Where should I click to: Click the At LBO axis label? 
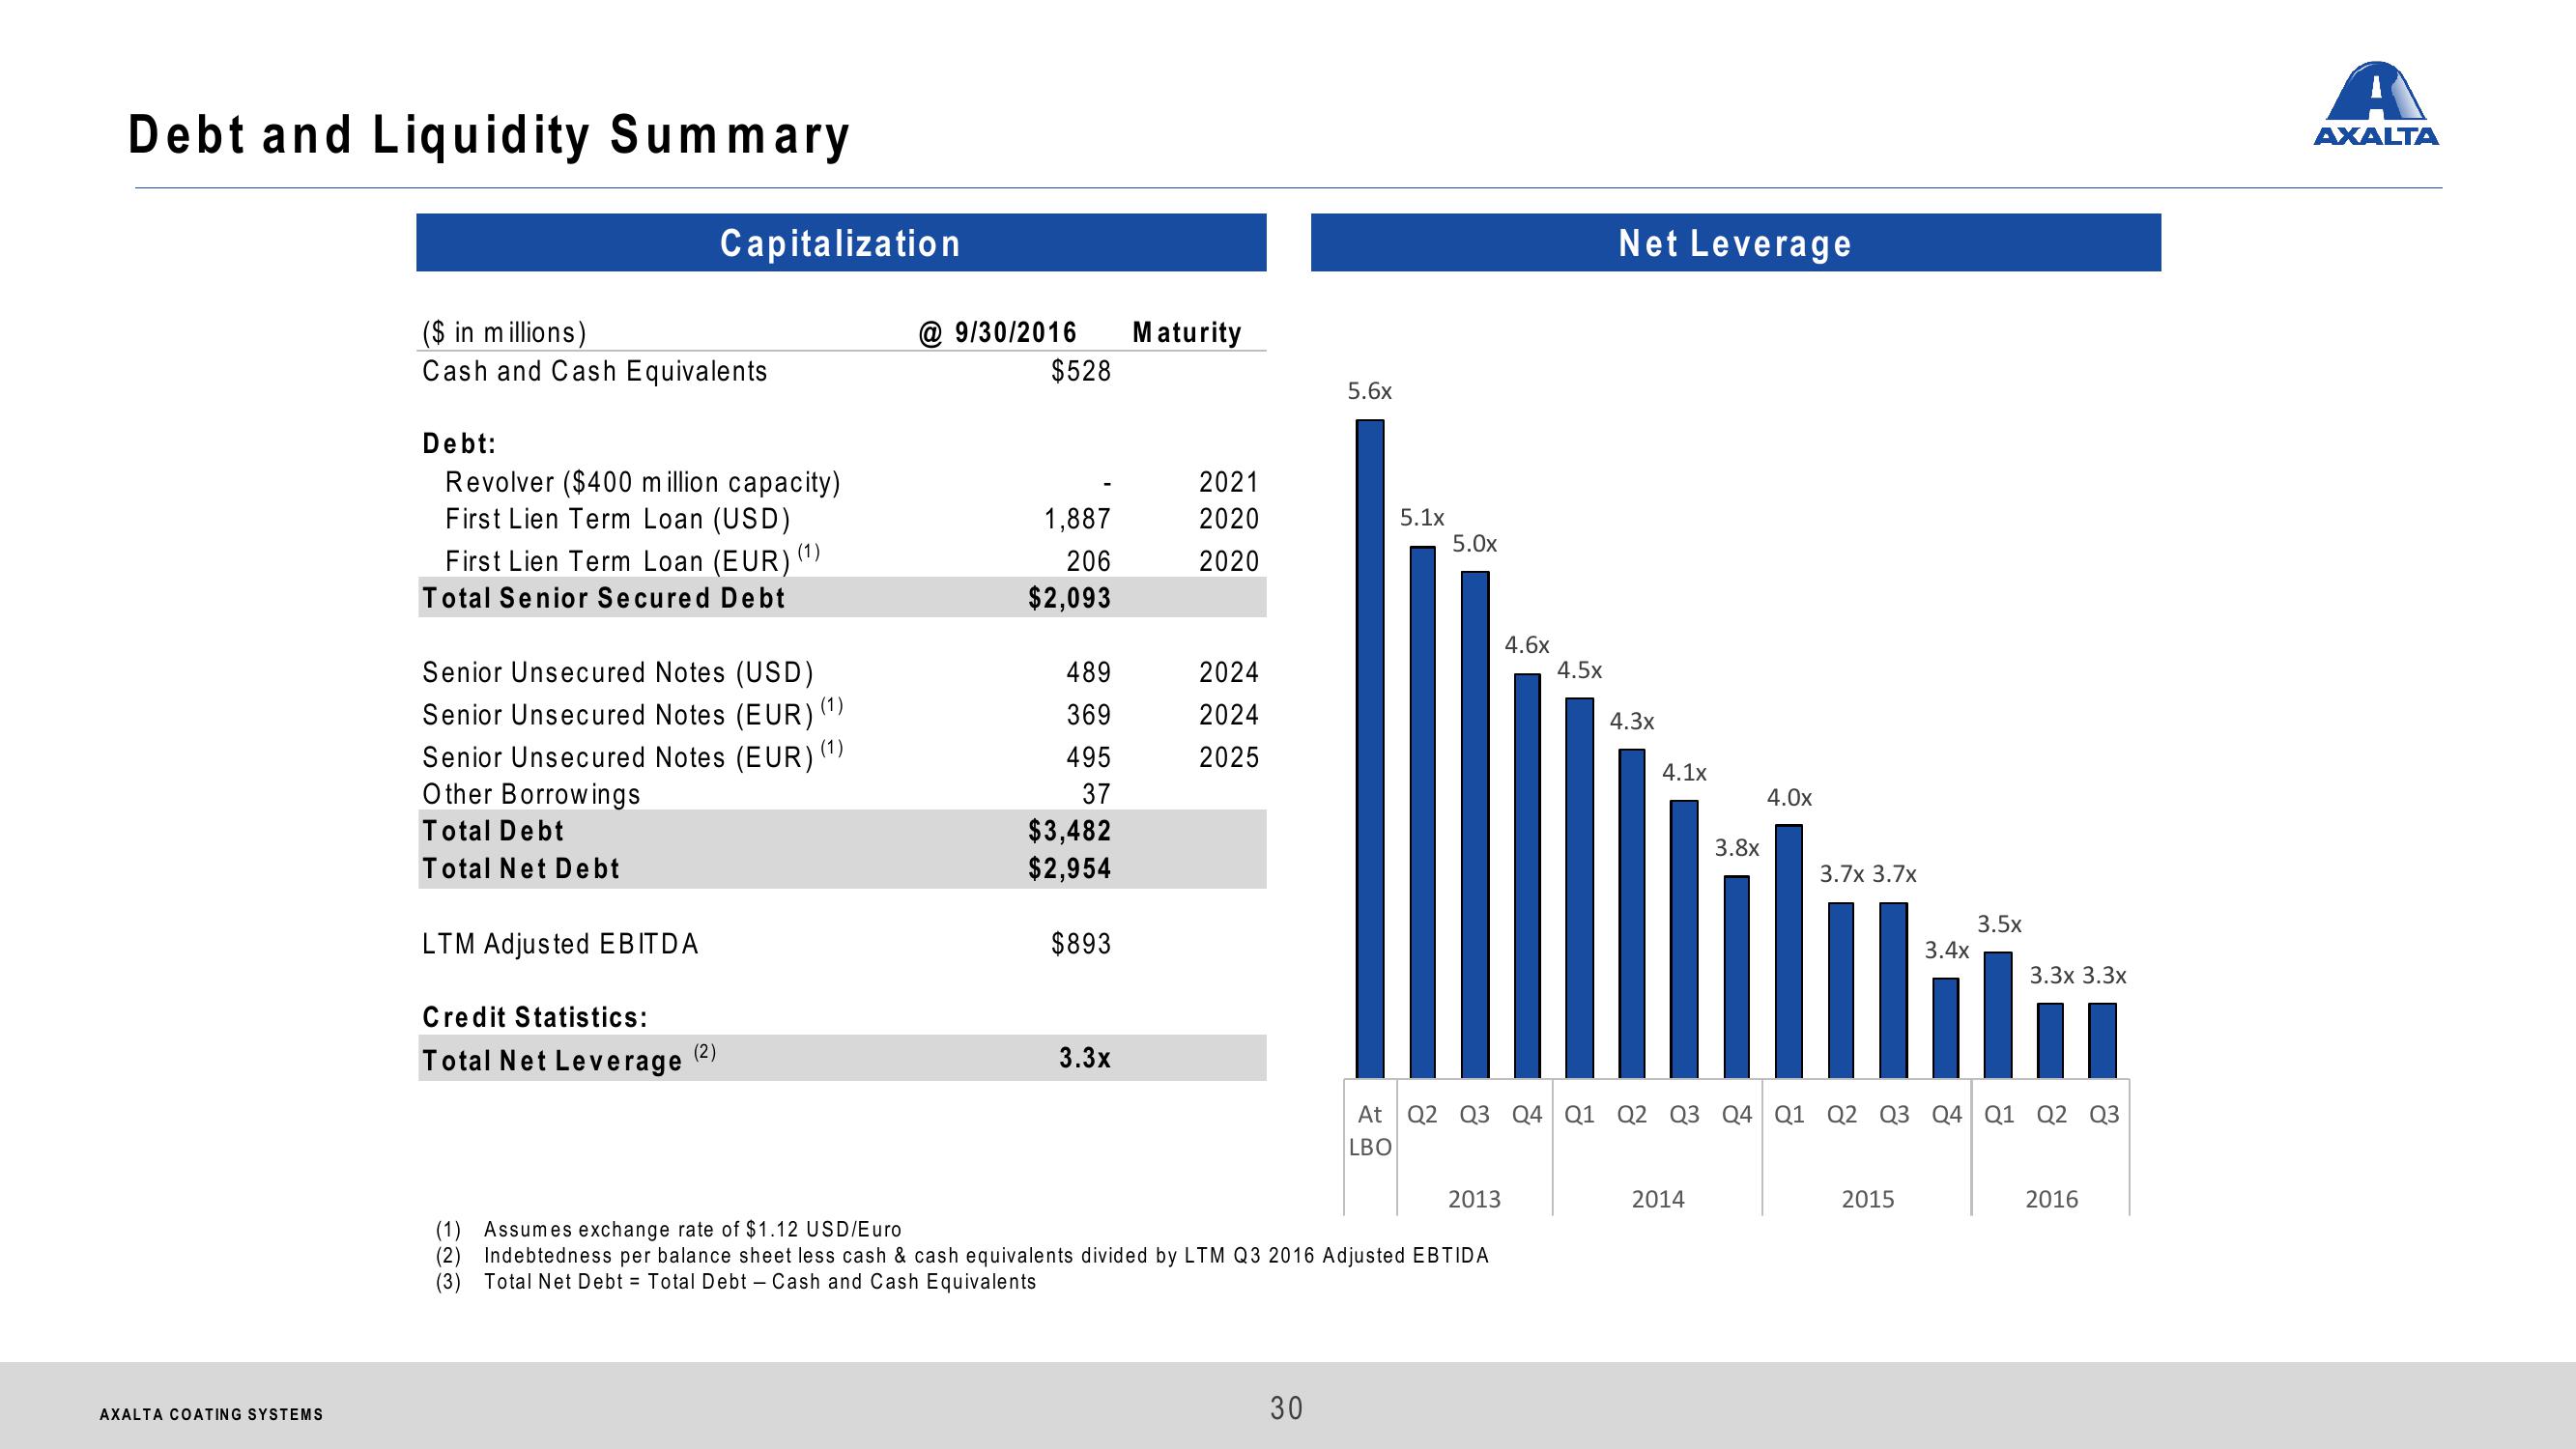tap(1370, 1130)
